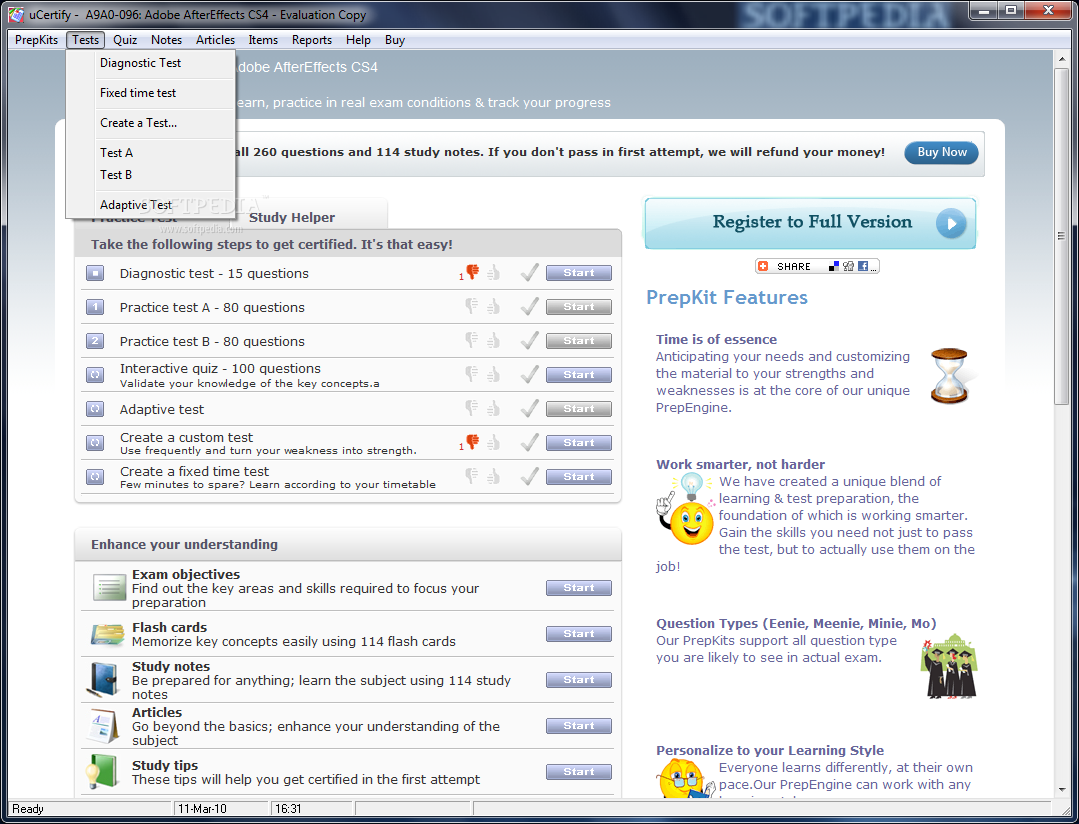Select Diagnostic Test from the Tests menu
The width and height of the screenshot is (1079, 824).
(x=151, y=63)
